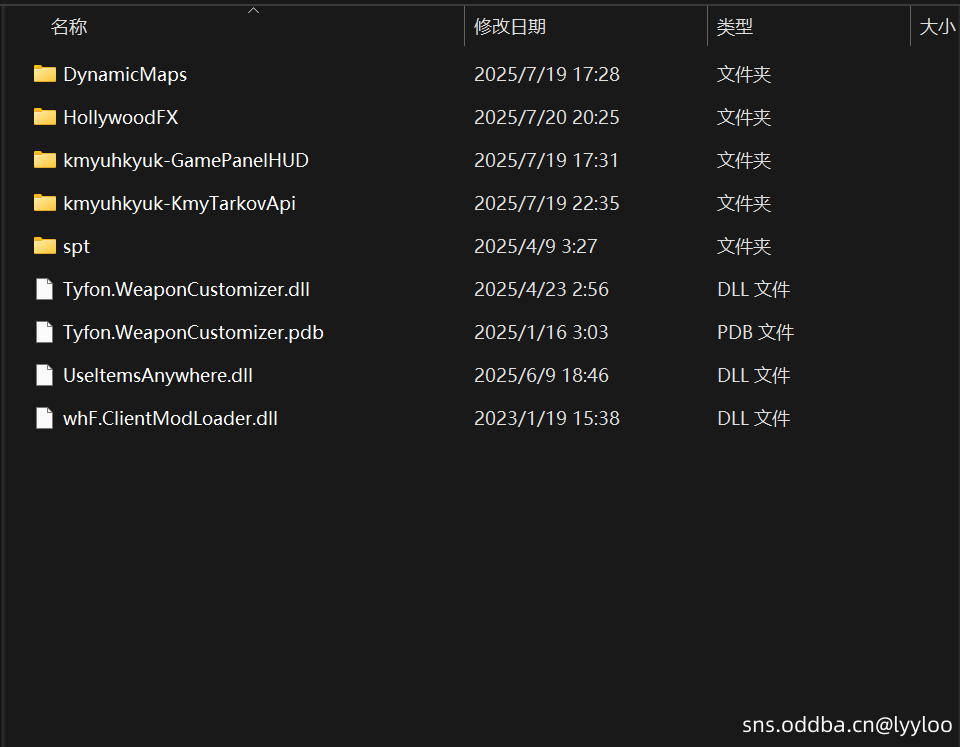Click the date 2025/7/19 17:28
The image size is (960, 747).
point(547,75)
